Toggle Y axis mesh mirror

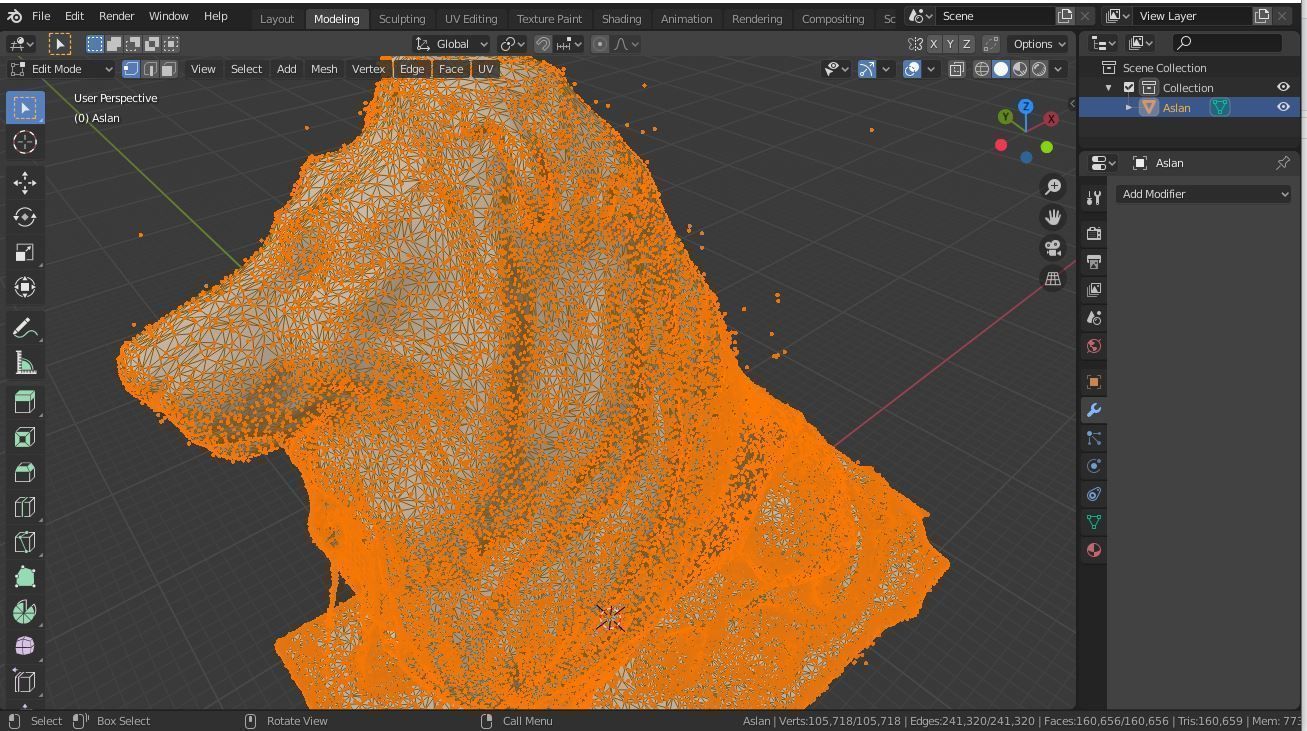coord(950,44)
